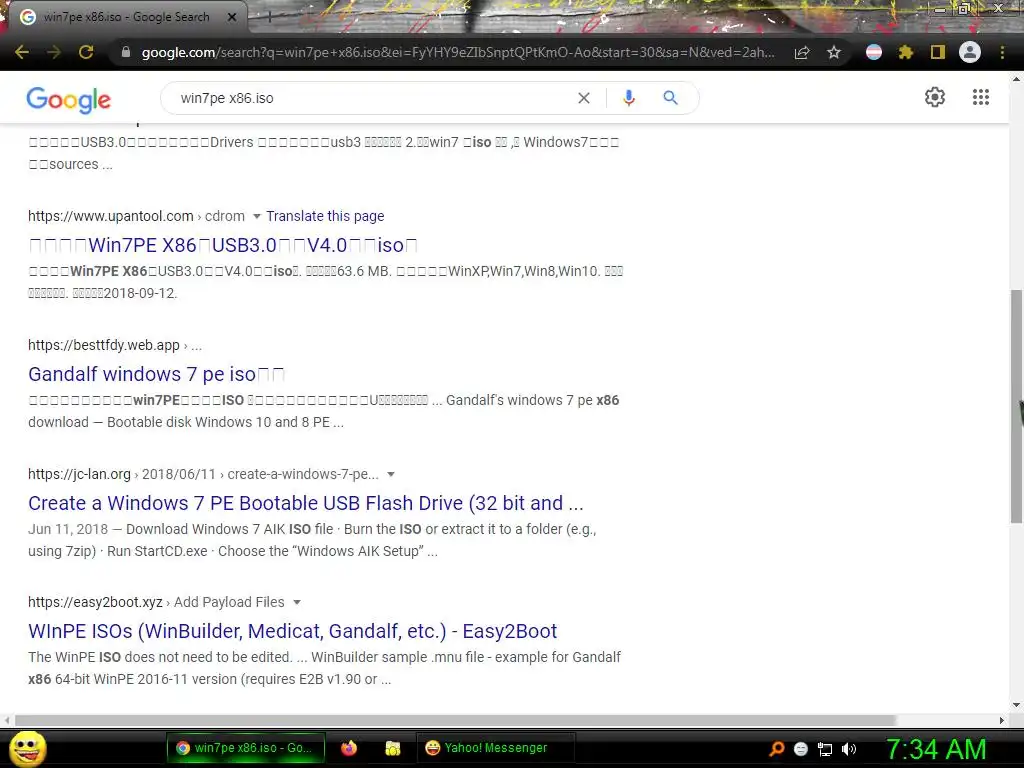
Task: Open the striped flag extension icon
Action: point(874,52)
